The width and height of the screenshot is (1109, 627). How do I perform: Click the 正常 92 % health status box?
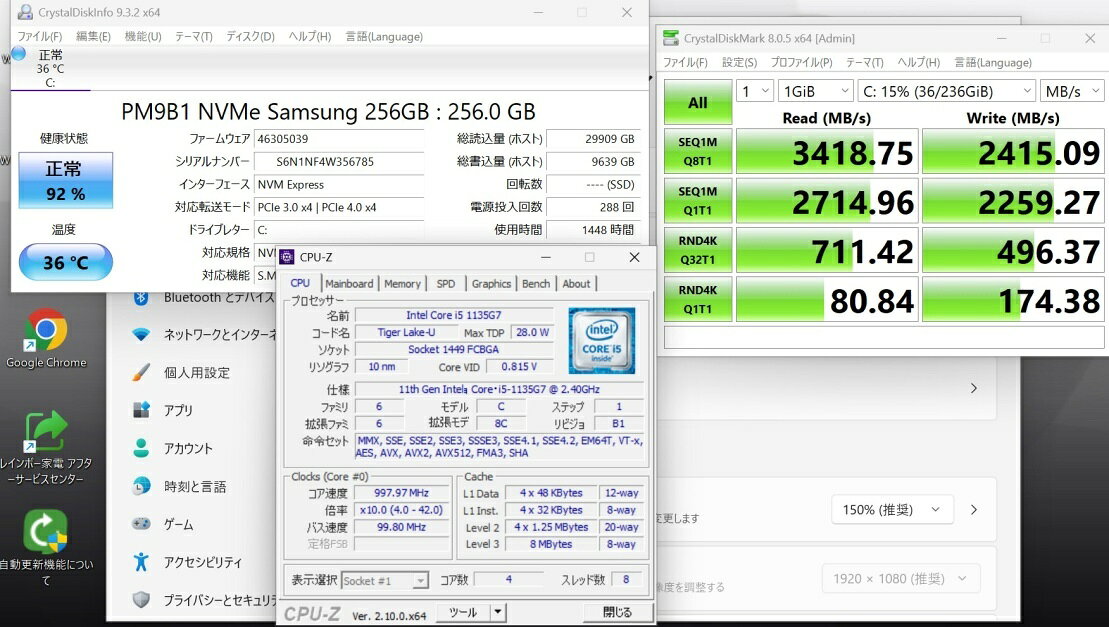pos(65,181)
